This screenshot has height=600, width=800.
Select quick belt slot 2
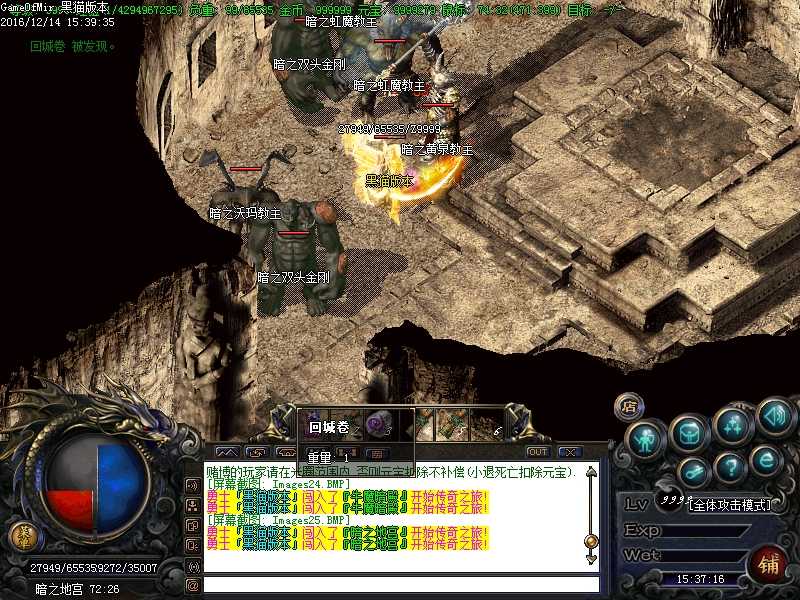pos(347,426)
